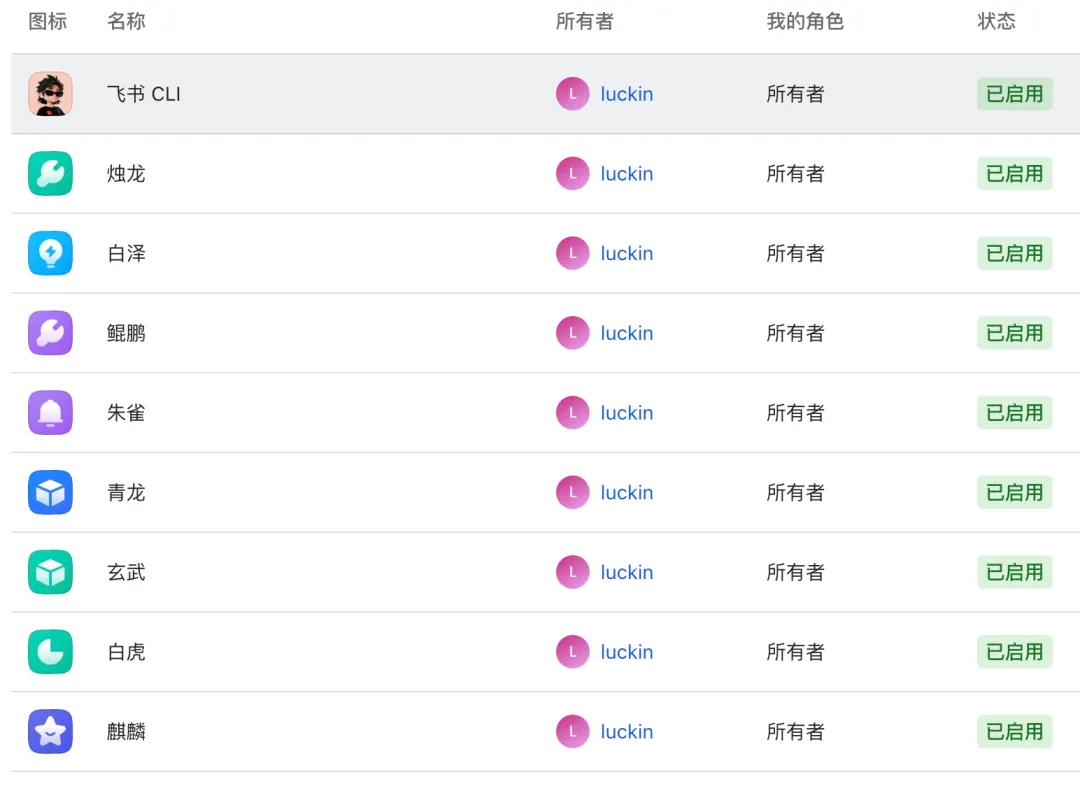Viewport: 1080px width, 793px height.
Task: Open the app named 玄武
Action: pyautogui.click(x=126, y=572)
